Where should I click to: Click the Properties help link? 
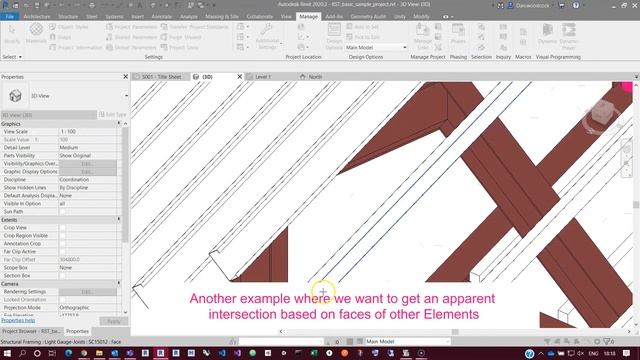(x=18, y=320)
